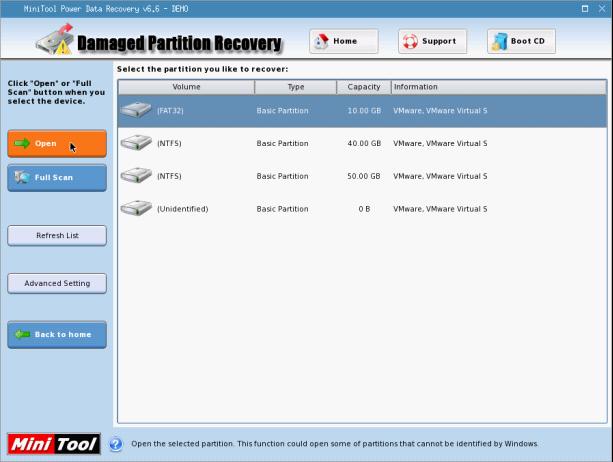Viewport: 613px width, 462px height.
Task: Click VMware info in the 50.00 GB row
Action: (x=440, y=176)
